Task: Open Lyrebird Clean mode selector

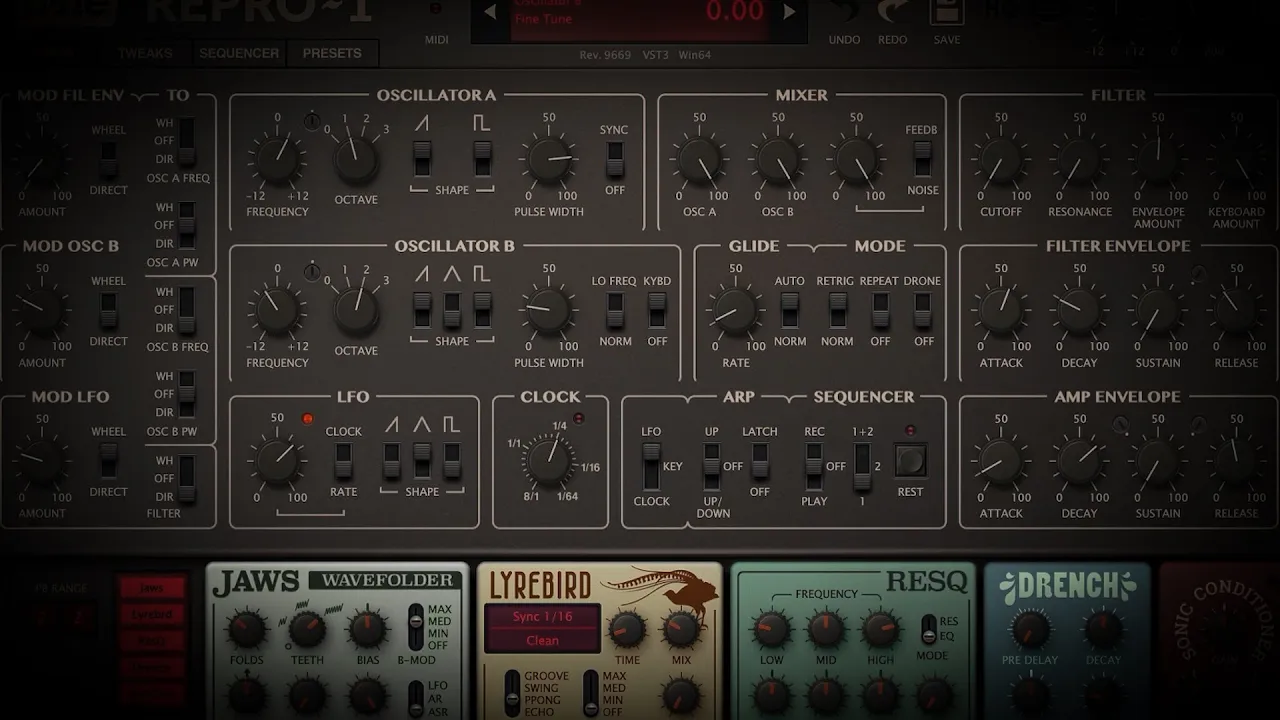Action: click(543, 640)
